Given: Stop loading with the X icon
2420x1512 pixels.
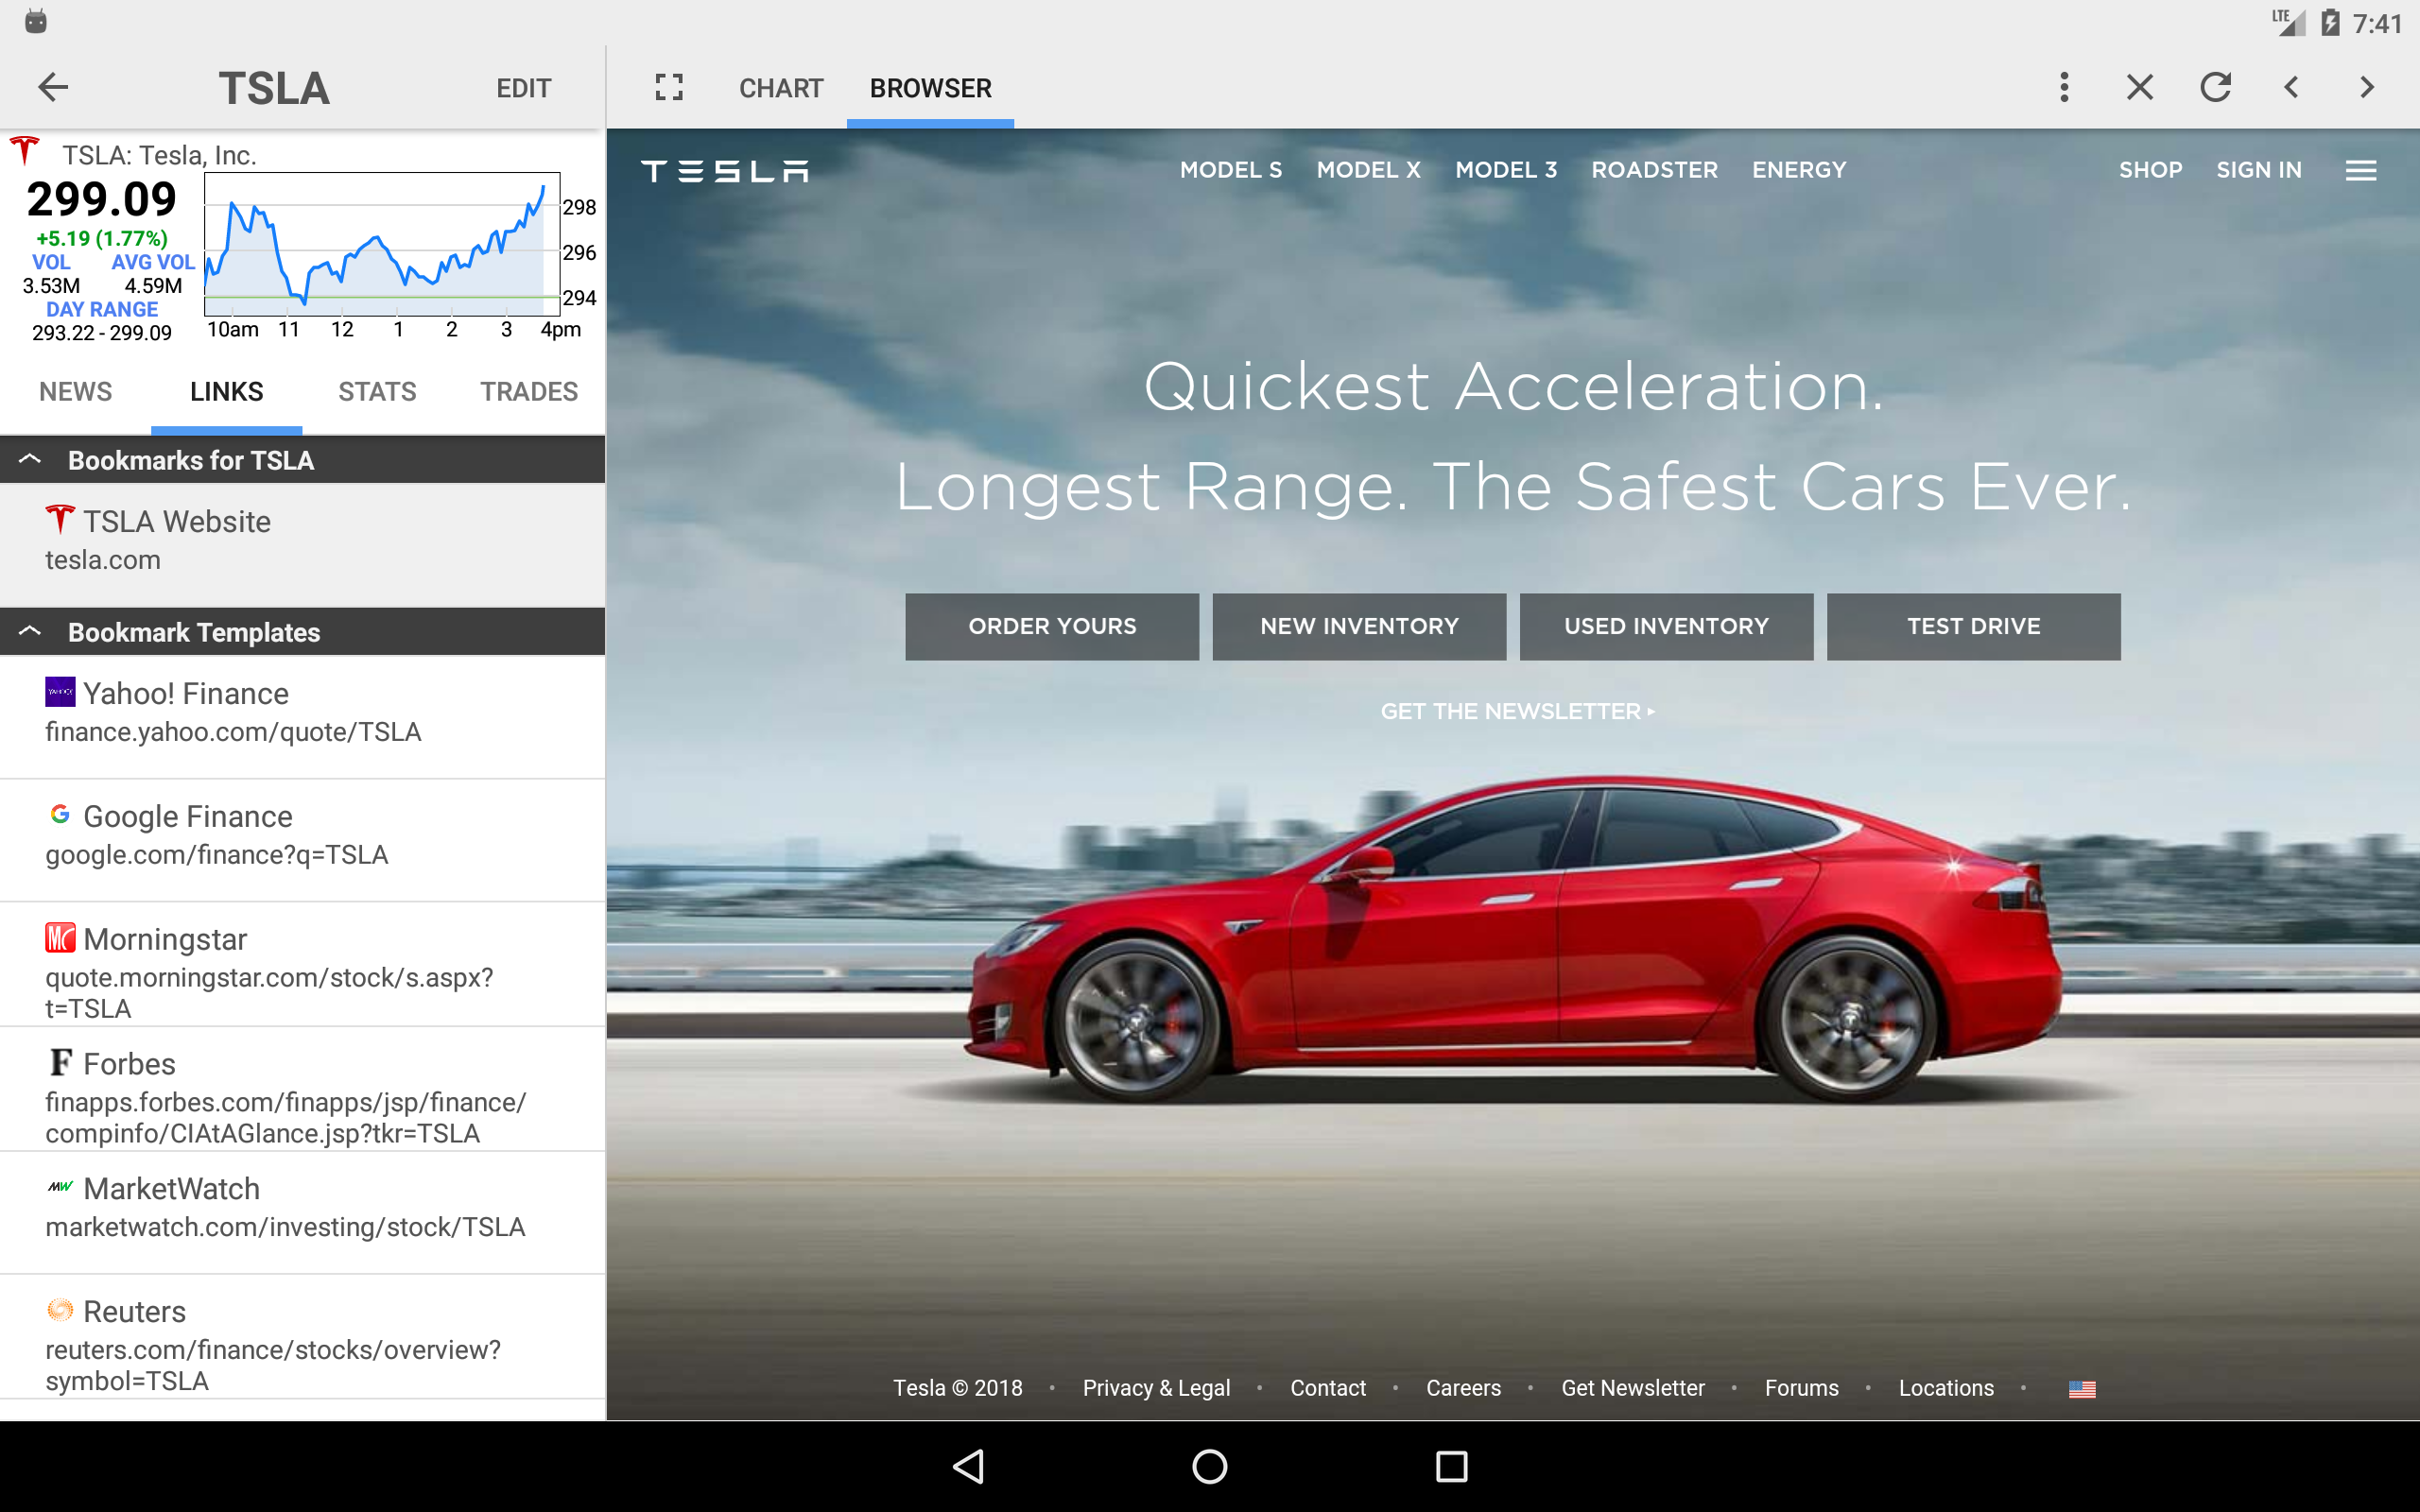Looking at the screenshot, I should coord(2139,88).
